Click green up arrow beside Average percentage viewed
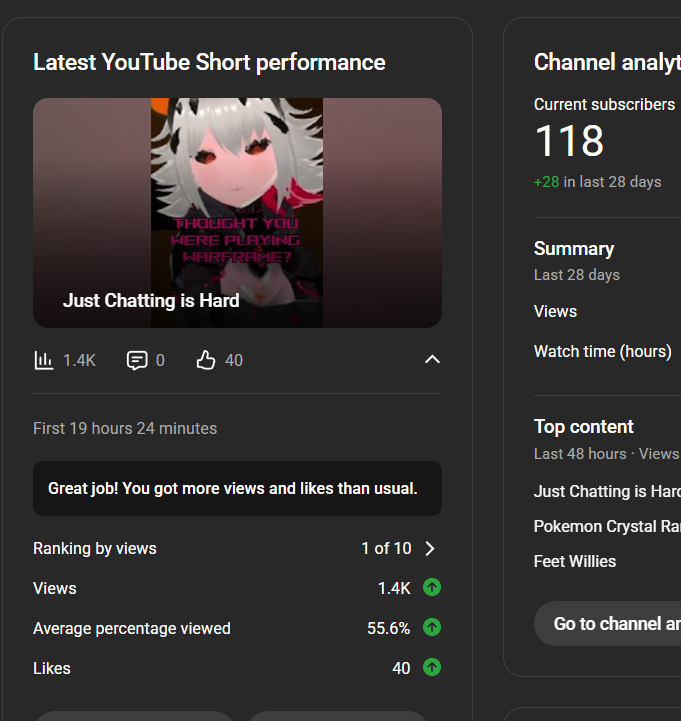The image size is (681, 721). pyautogui.click(x=432, y=627)
